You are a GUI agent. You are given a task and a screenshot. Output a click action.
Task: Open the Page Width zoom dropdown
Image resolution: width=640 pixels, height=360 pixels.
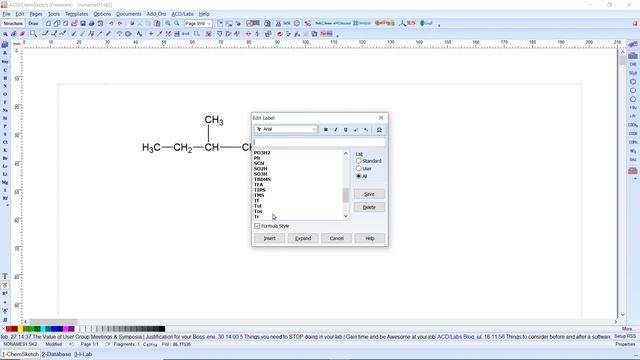(x=209, y=24)
